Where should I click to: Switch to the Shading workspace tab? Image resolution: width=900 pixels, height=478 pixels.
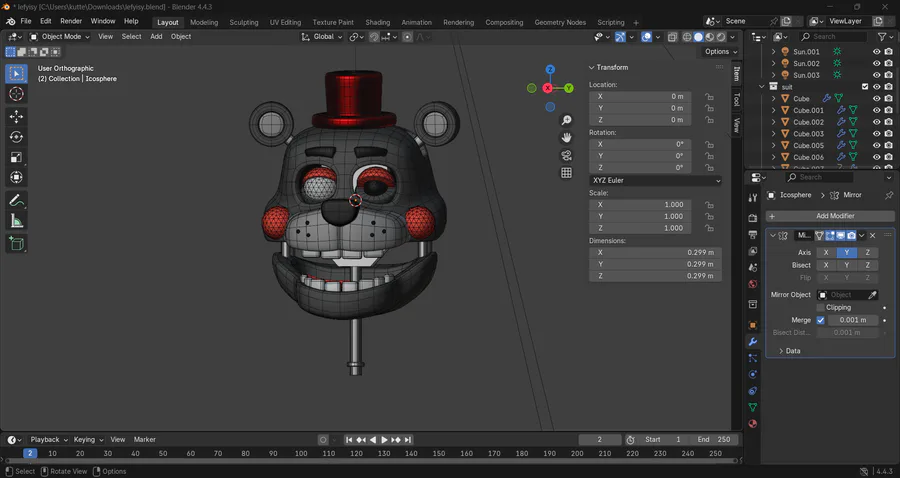(378, 22)
